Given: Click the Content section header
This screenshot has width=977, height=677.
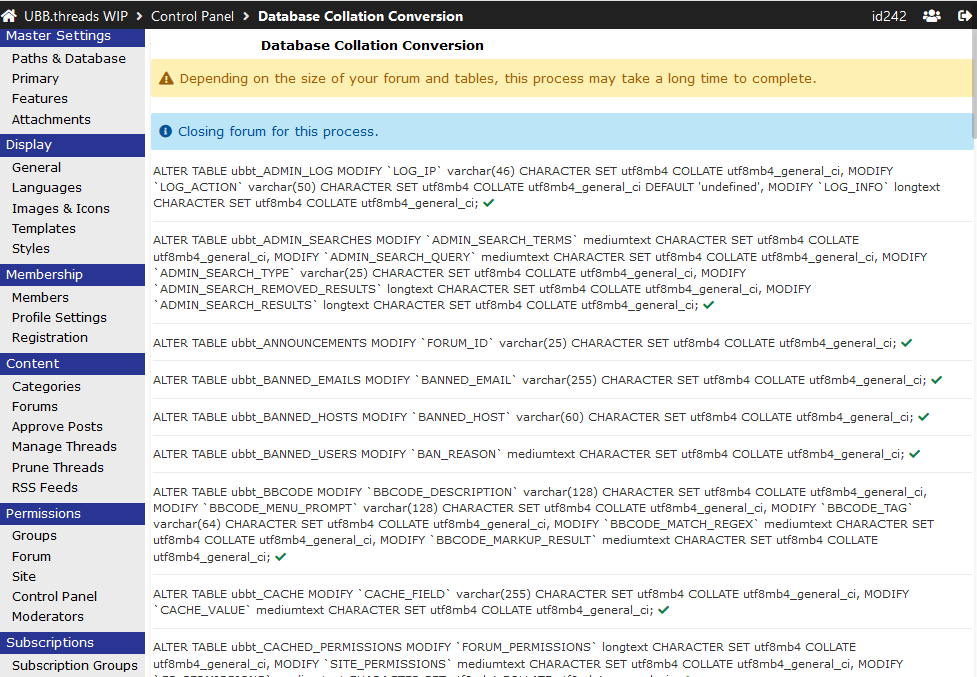Looking at the screenshot, I should click(72, 364).
